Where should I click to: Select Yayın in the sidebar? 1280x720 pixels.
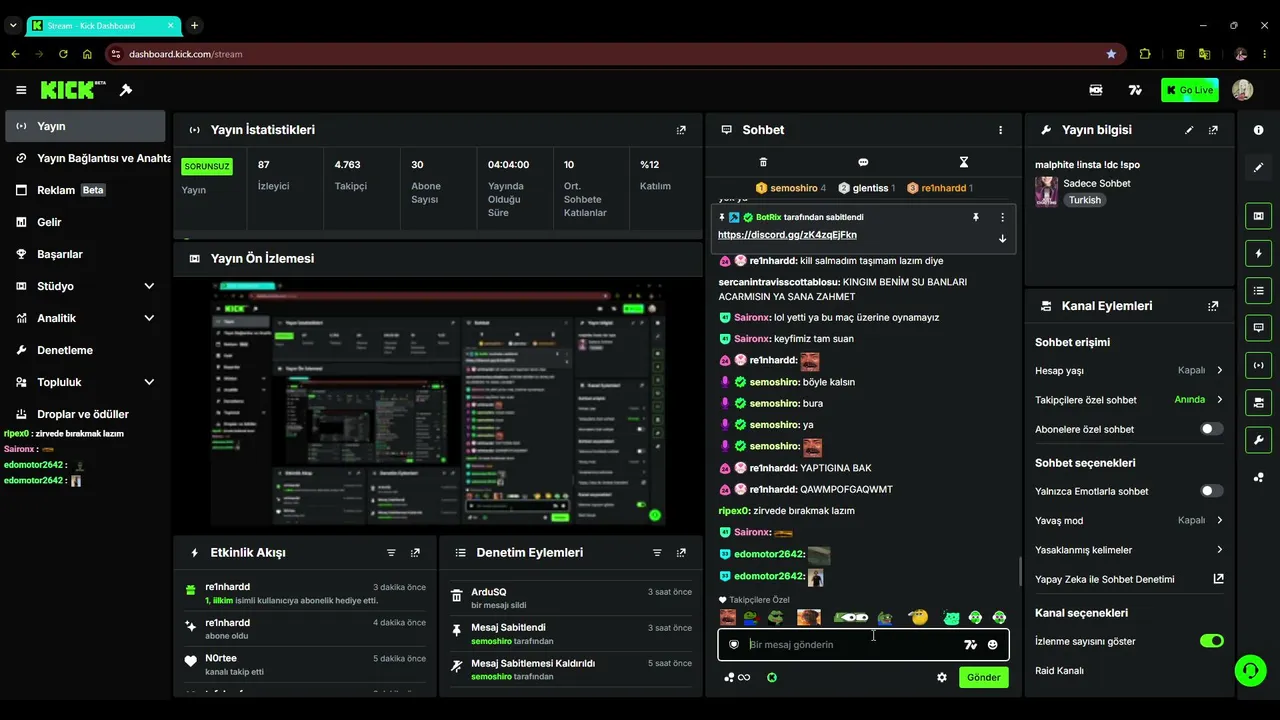[x=85, y=126]
